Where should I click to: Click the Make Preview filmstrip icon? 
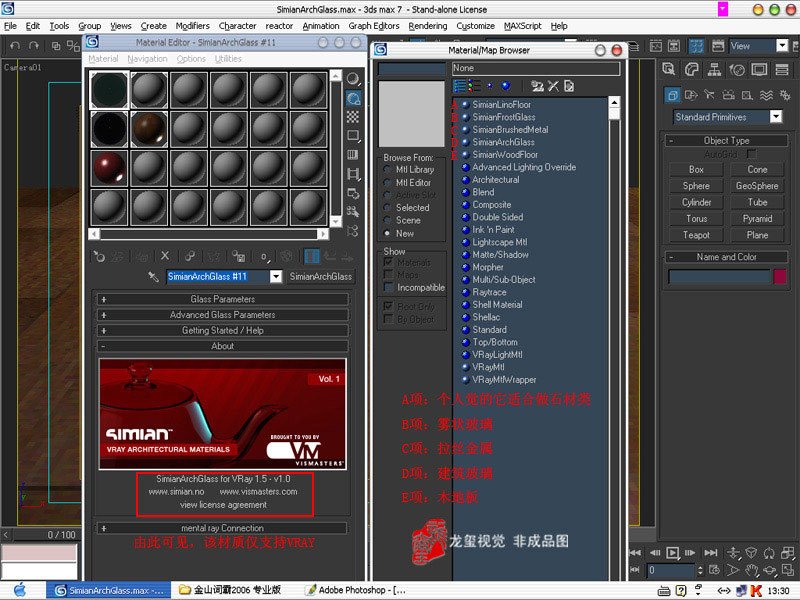pos(353,174)
